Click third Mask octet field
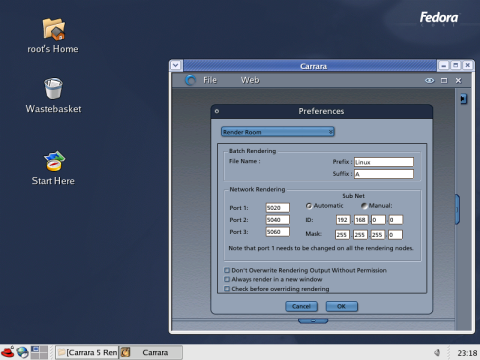480x360 pixels. pyautogui.click(x=378, y=235)
